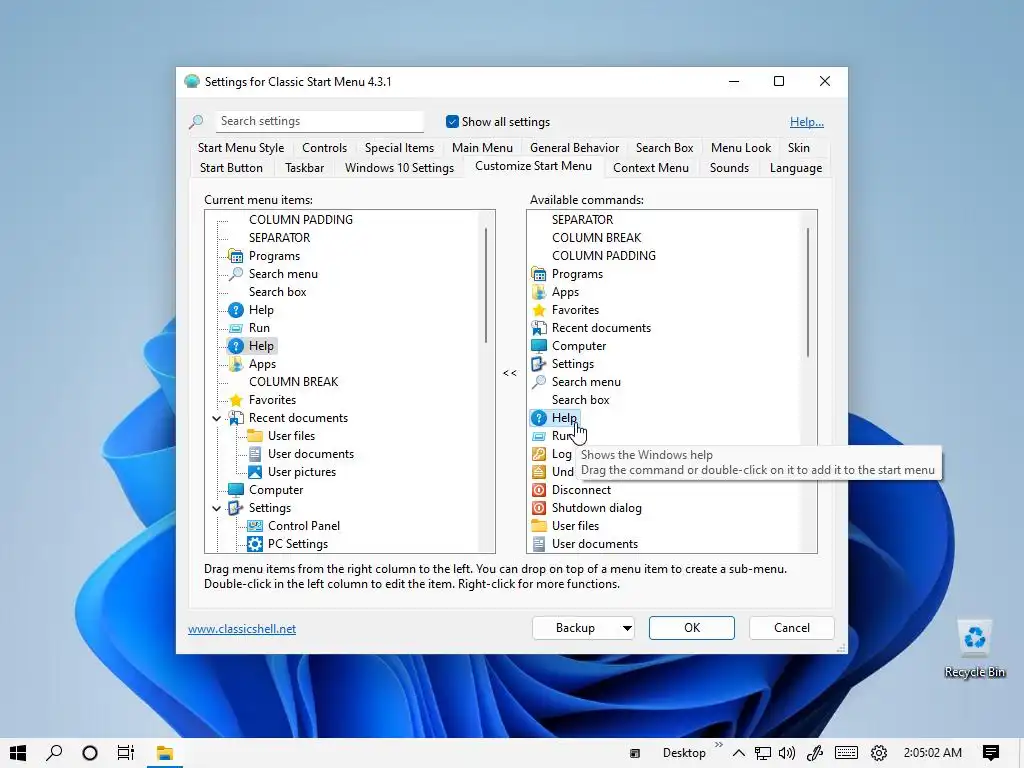Select COLUMN BREAK in Current menu items
The width and height of the screenshot is (1024, 768).
coord(293,381)
